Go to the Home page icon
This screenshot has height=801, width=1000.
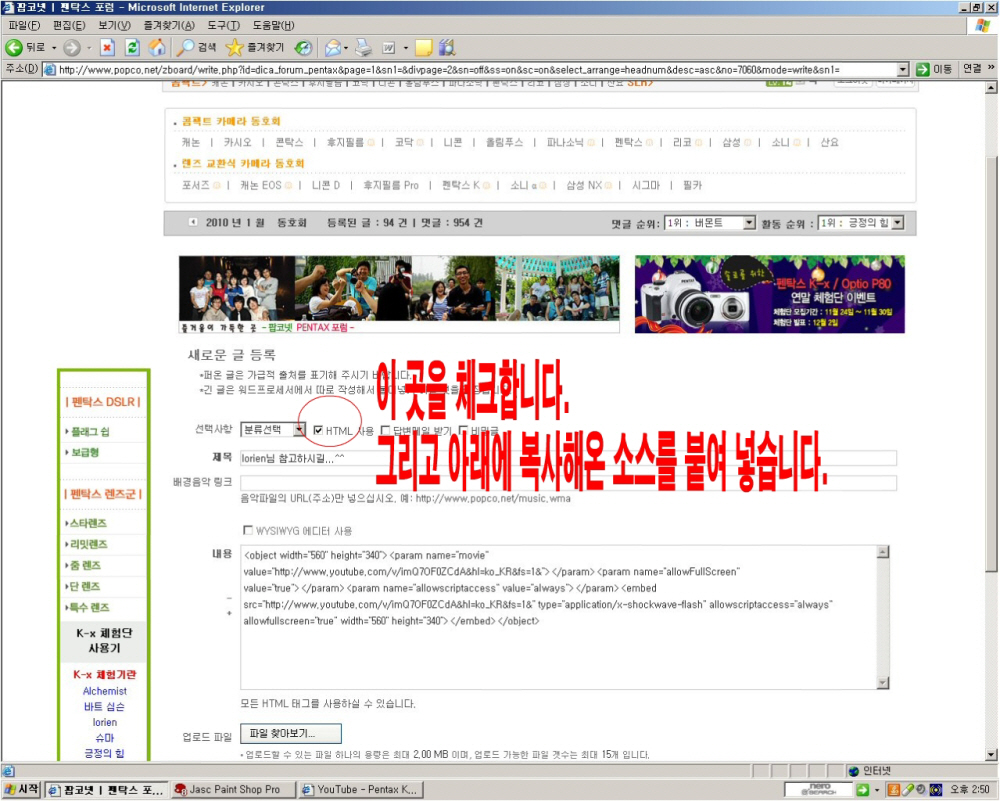157,47
